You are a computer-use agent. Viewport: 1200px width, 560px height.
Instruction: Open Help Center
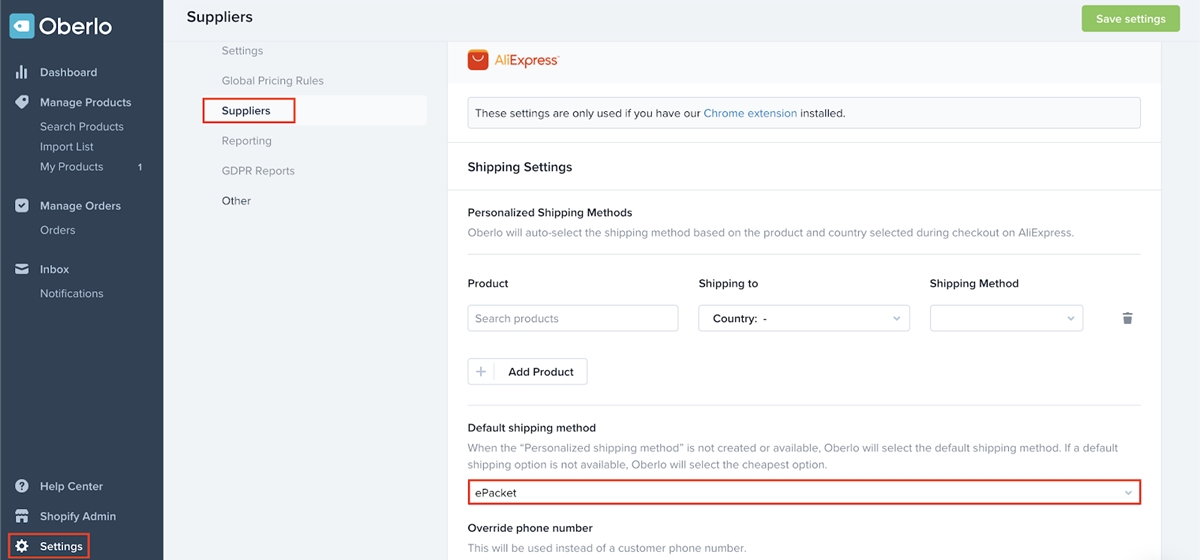71,486
